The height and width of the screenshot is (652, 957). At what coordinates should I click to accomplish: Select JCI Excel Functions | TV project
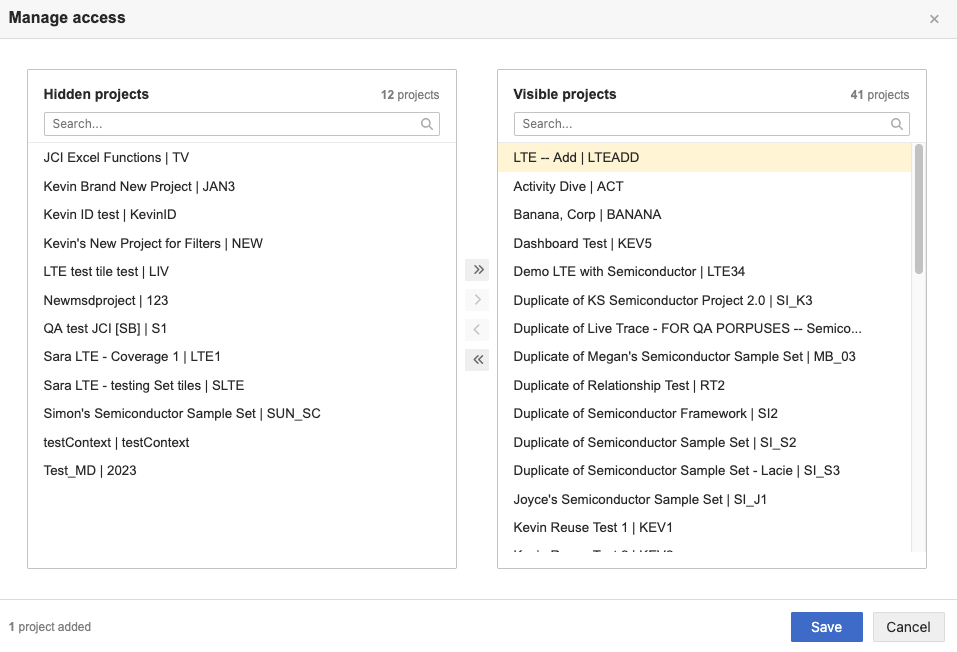point(116,158)
